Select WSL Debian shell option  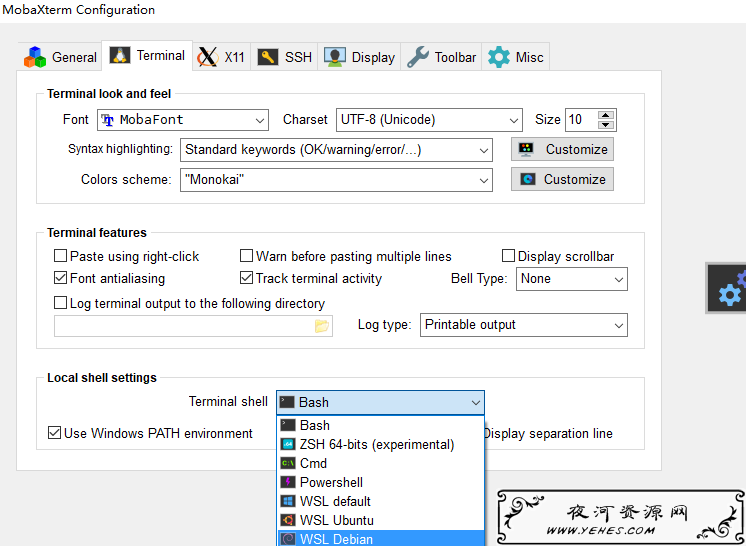click(x=381, y=538)
